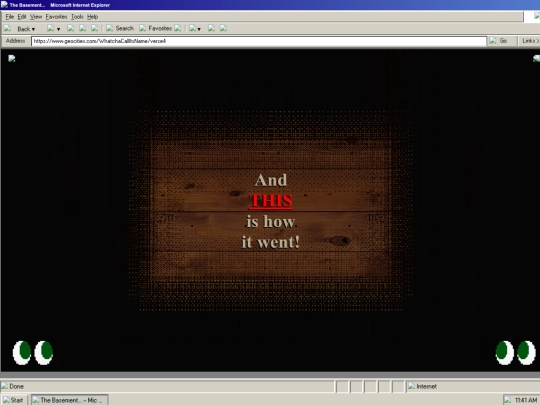This screenshot has width=540, height=405.
Task: Click the History icon after Favorites label
Action: tap(178, 28)
